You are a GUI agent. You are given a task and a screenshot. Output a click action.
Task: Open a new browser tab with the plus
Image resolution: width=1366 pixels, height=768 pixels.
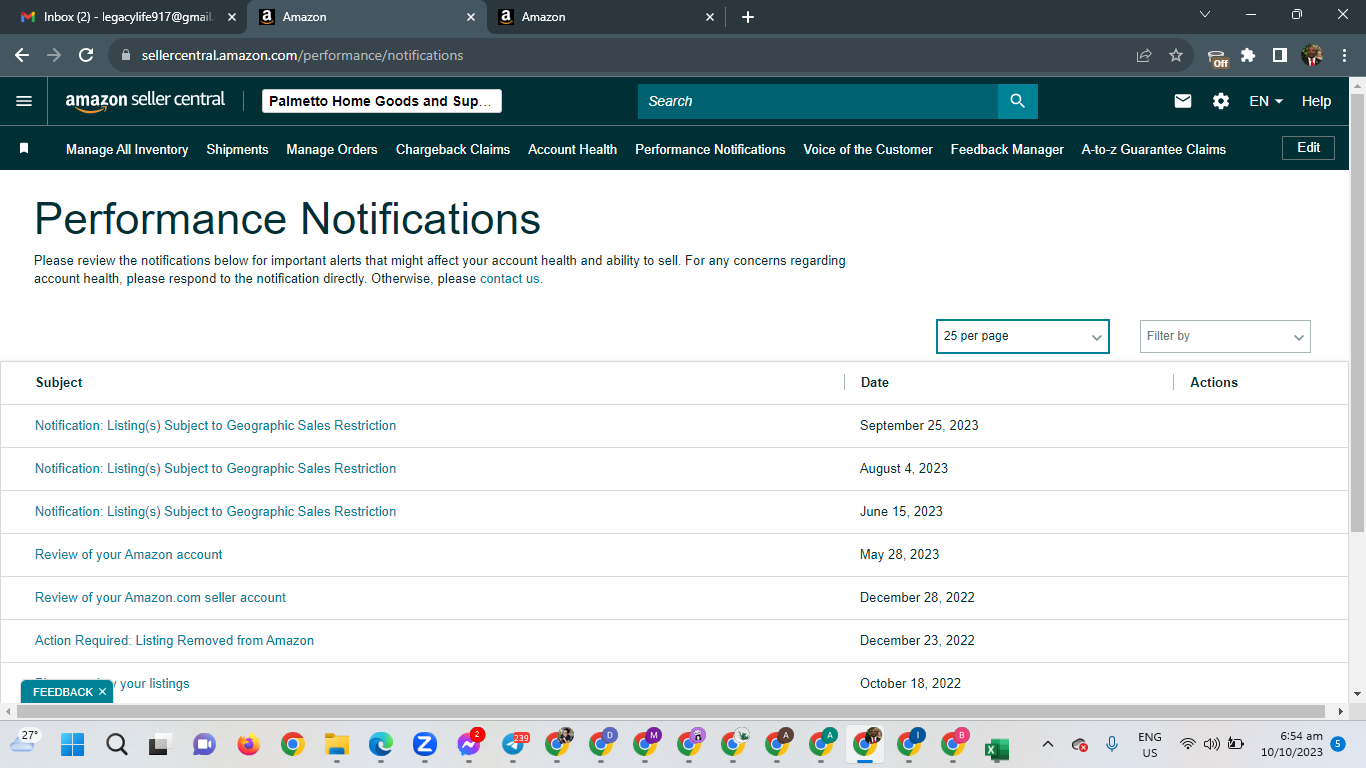click(748, 17)
